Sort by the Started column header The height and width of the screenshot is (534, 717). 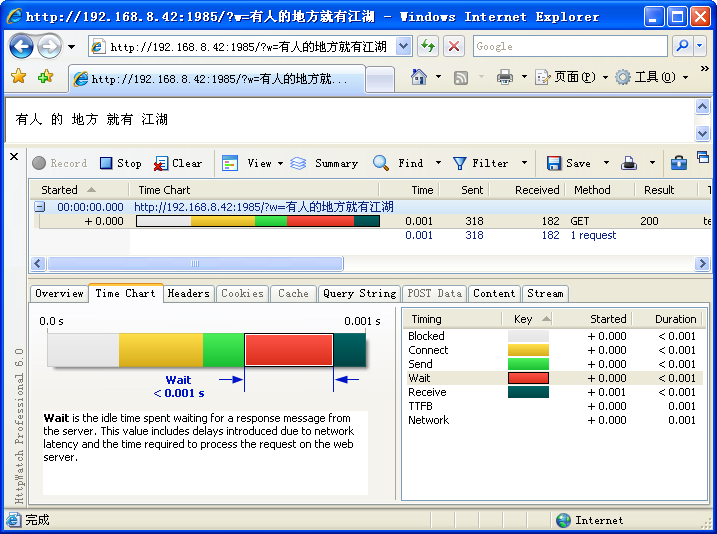tap(79, 190)
